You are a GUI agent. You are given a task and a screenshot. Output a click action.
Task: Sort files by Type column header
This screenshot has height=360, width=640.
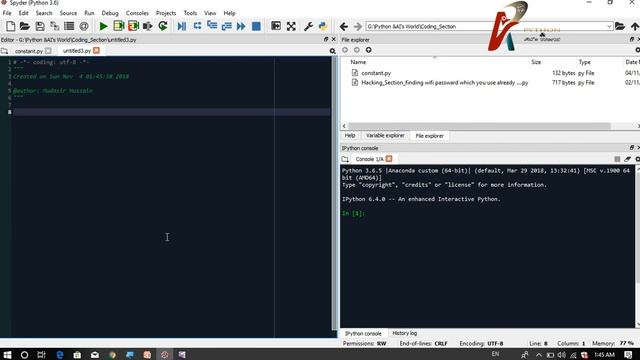click(584, 62)
